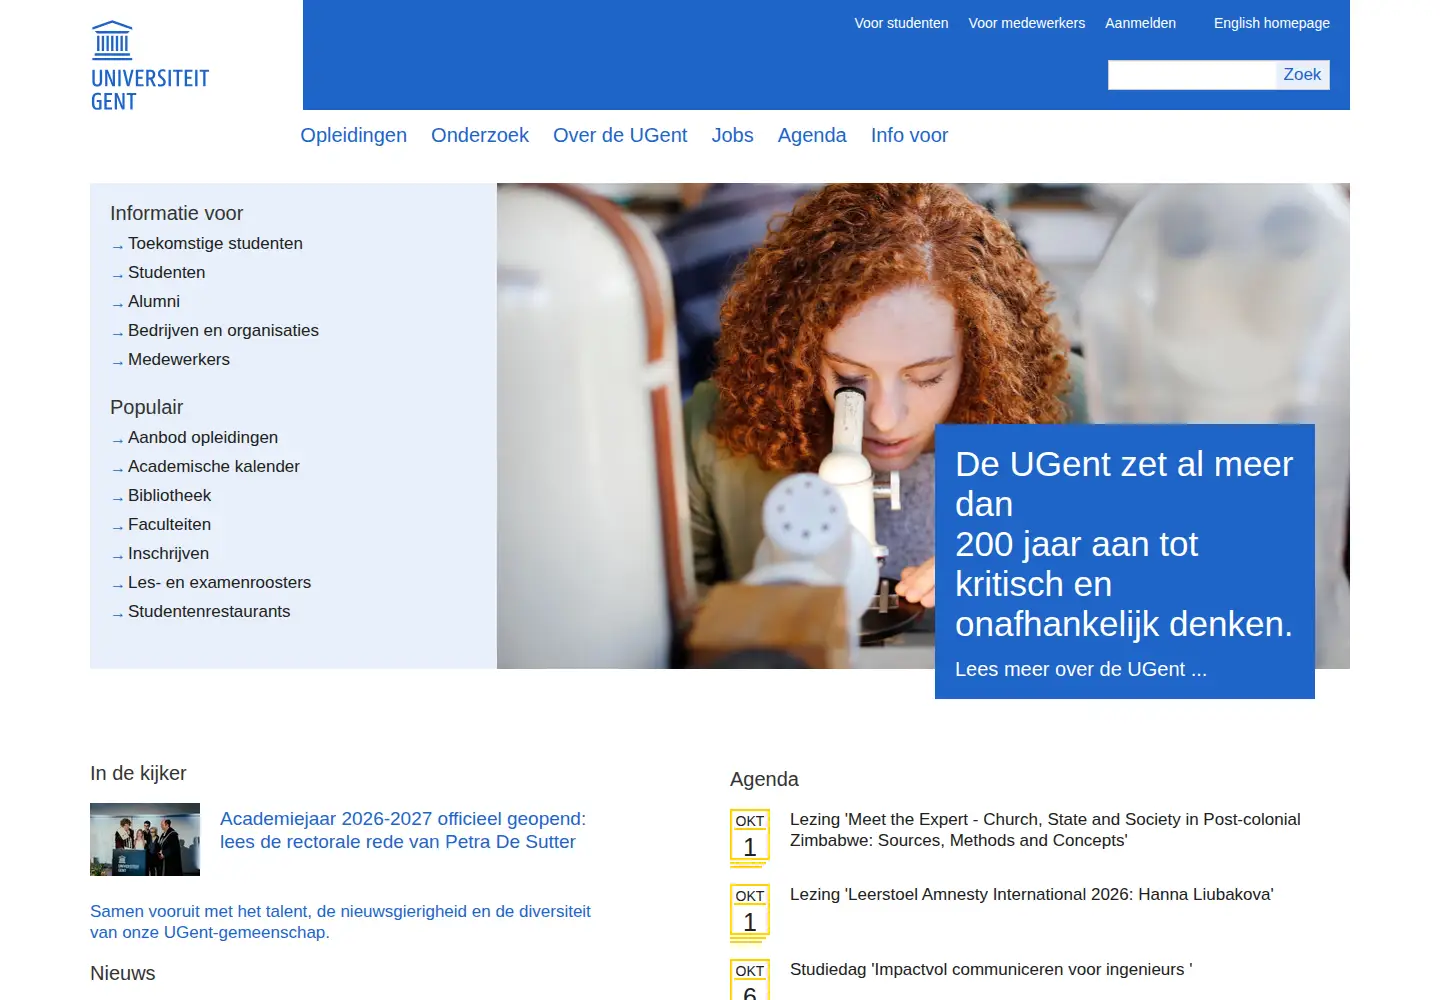
Task: Open Medewerkers in the Informatie voor list
Action: [x=179, y=359]
